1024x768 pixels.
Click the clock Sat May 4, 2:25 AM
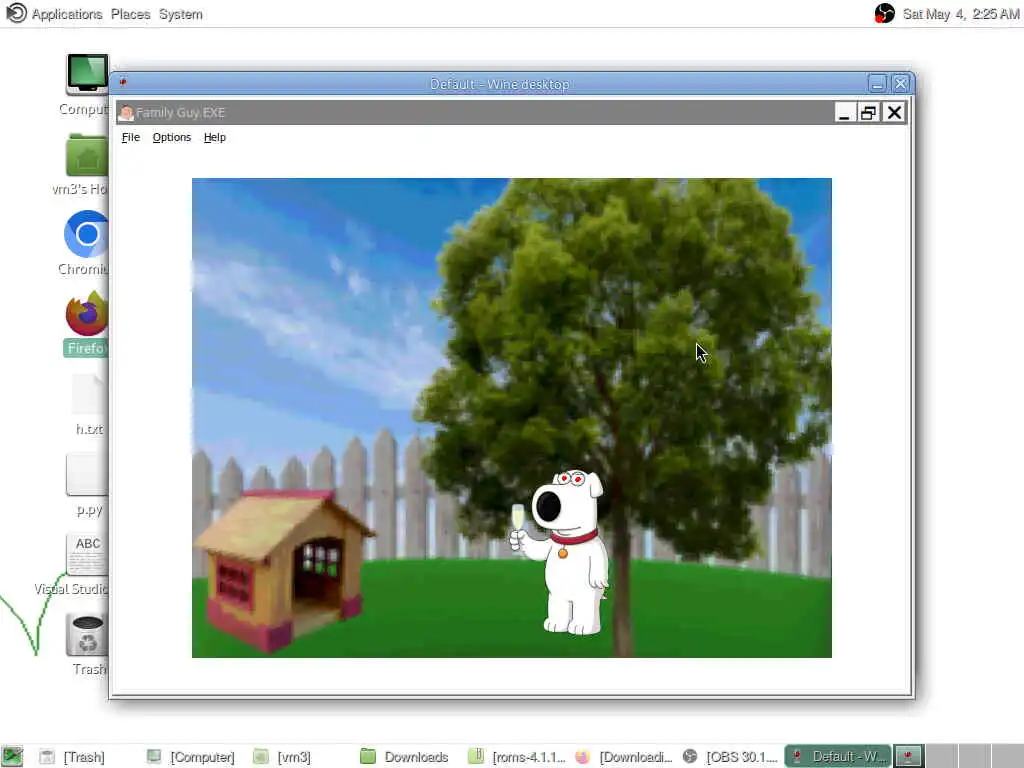point(960,14)
